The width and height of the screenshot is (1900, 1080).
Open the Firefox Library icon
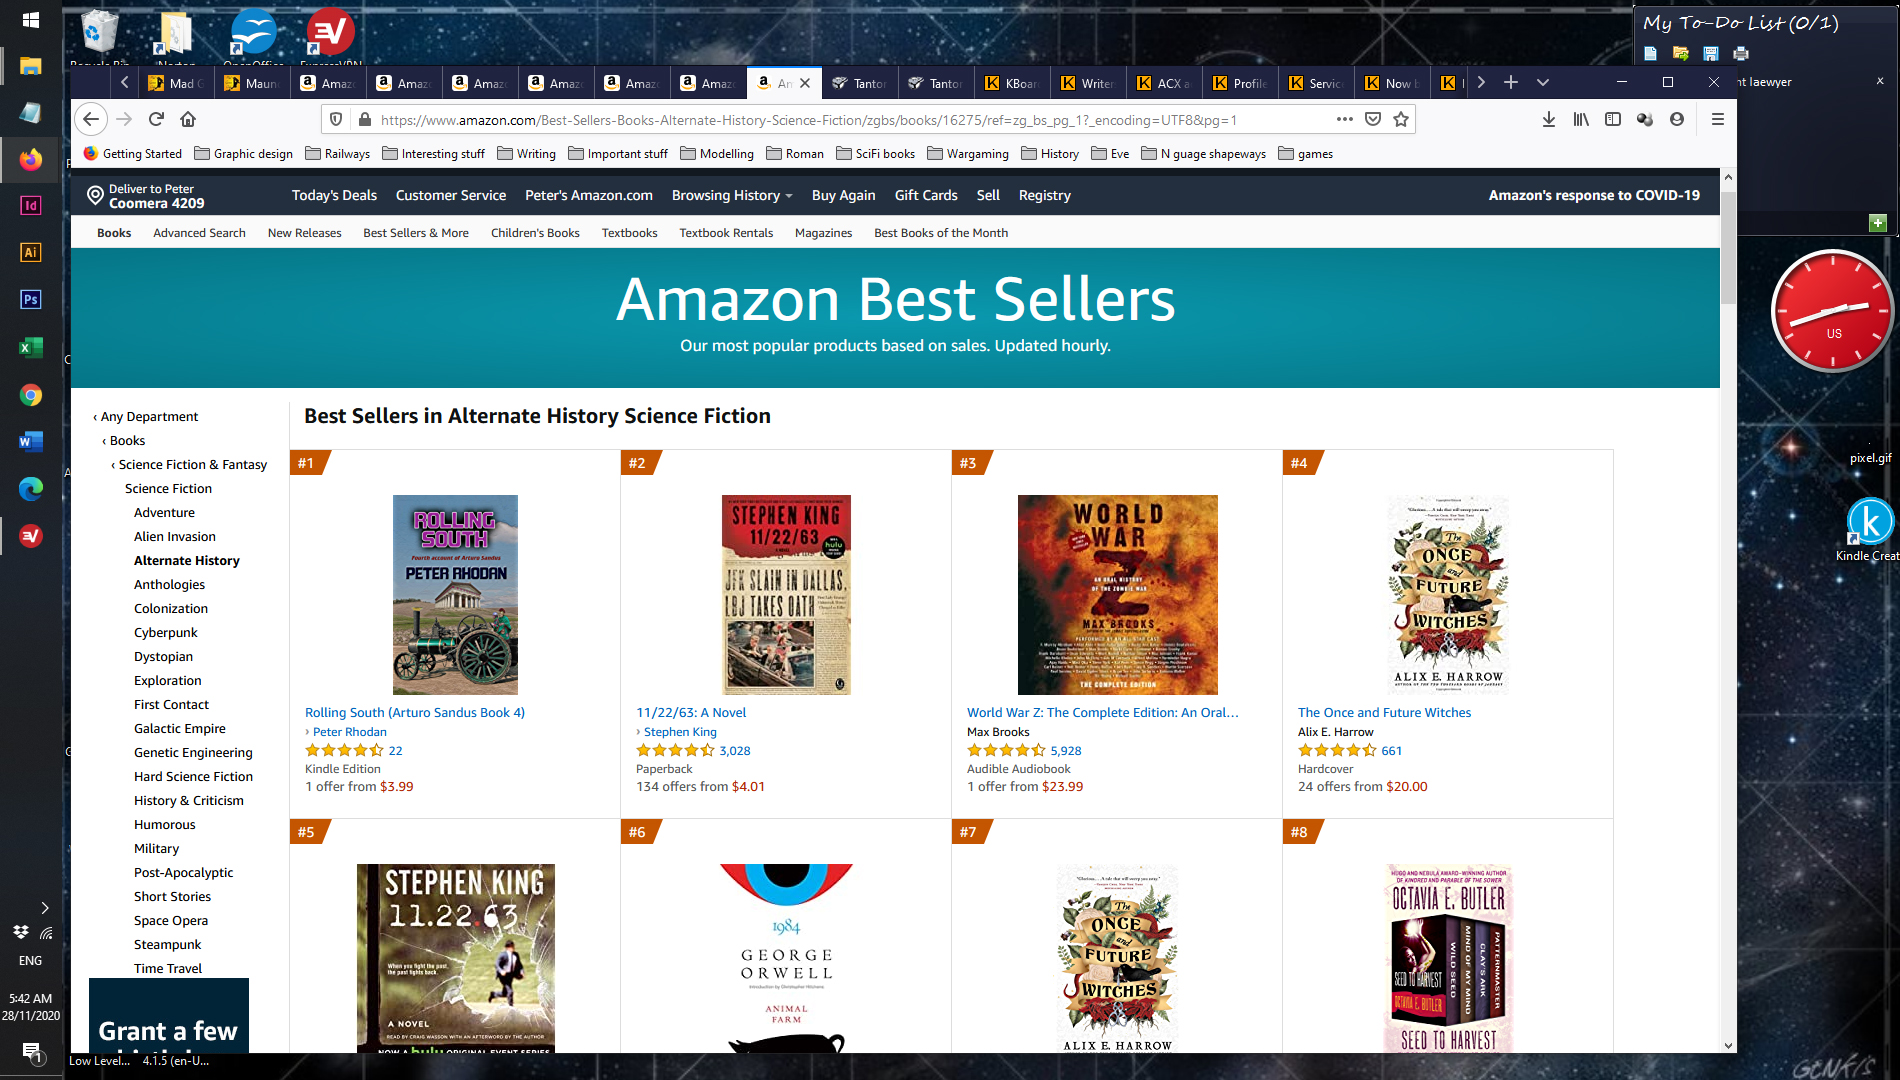1580,119
